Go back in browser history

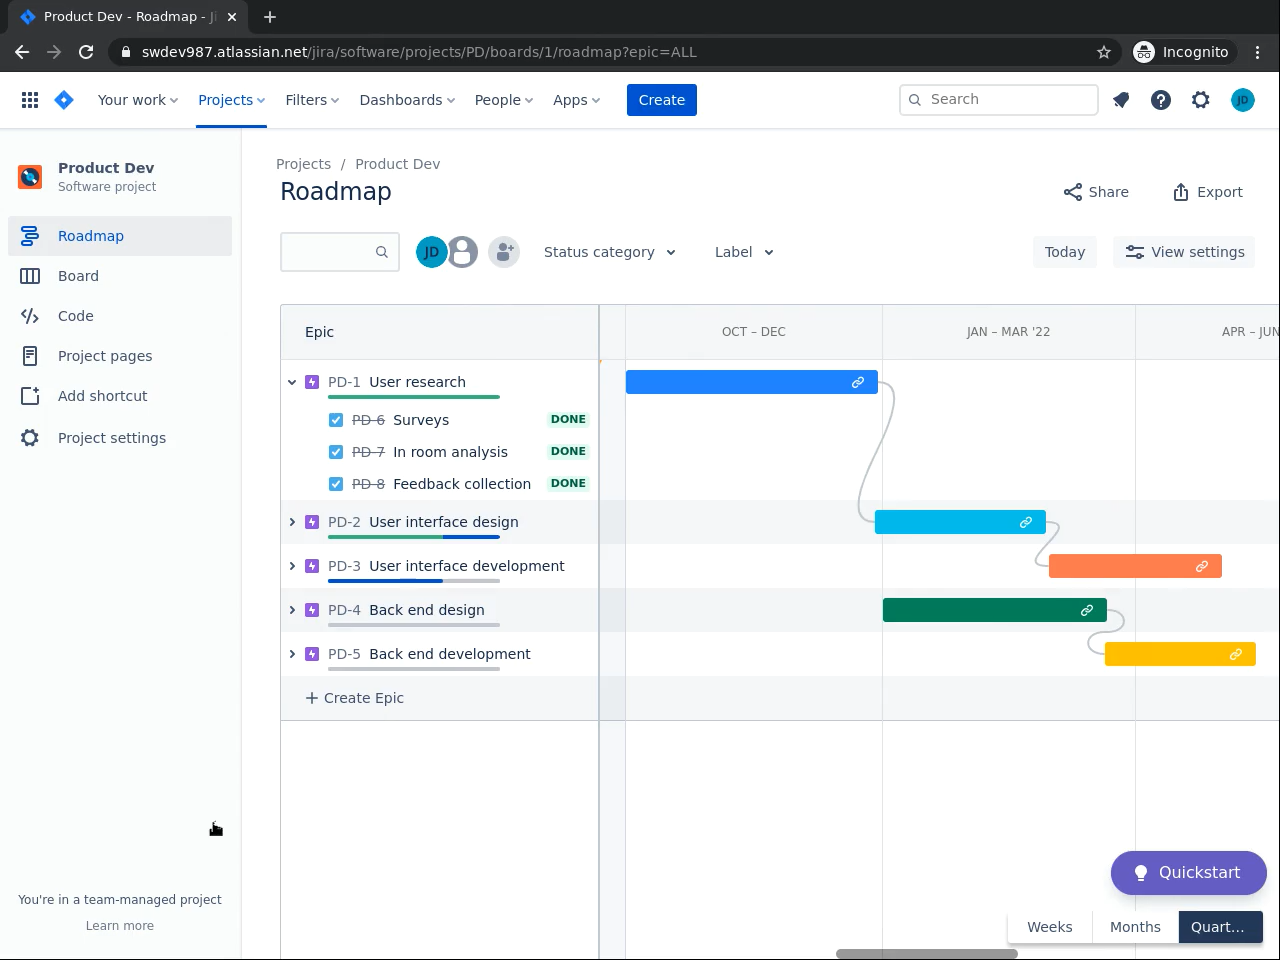(x=22, y=52)
